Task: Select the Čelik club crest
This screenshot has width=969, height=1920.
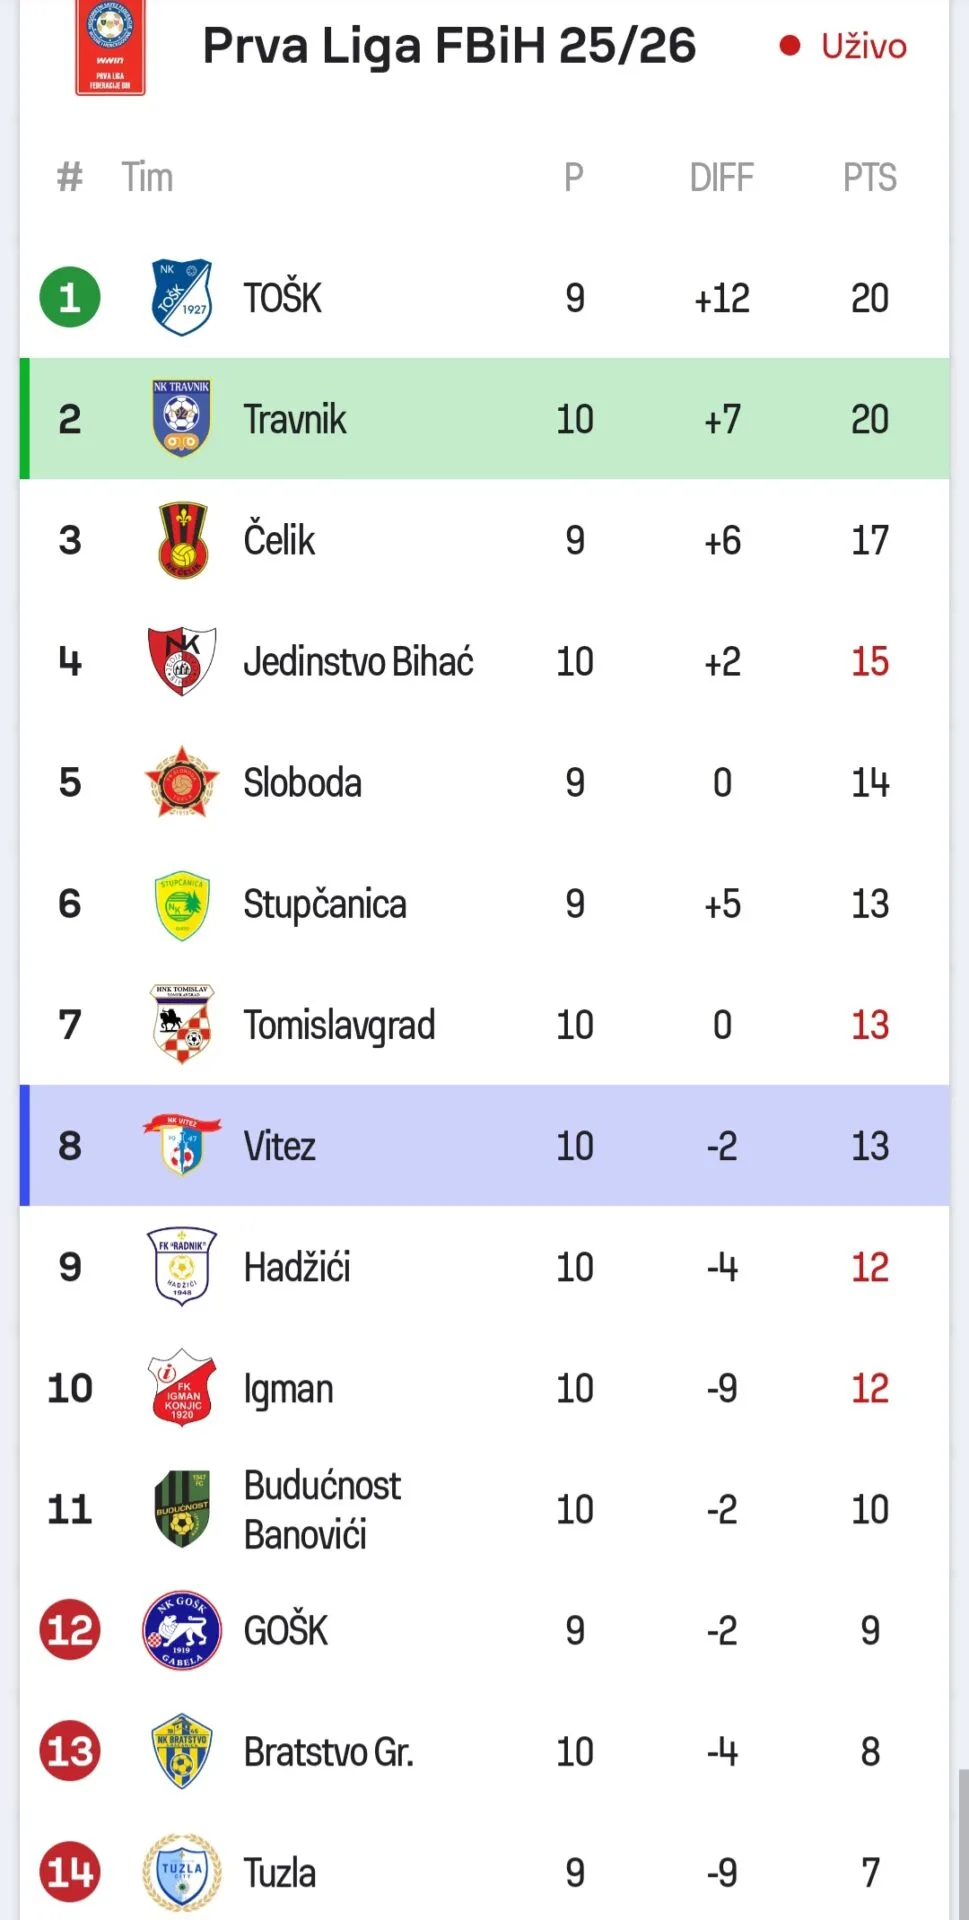Action: tap(183, 540)
